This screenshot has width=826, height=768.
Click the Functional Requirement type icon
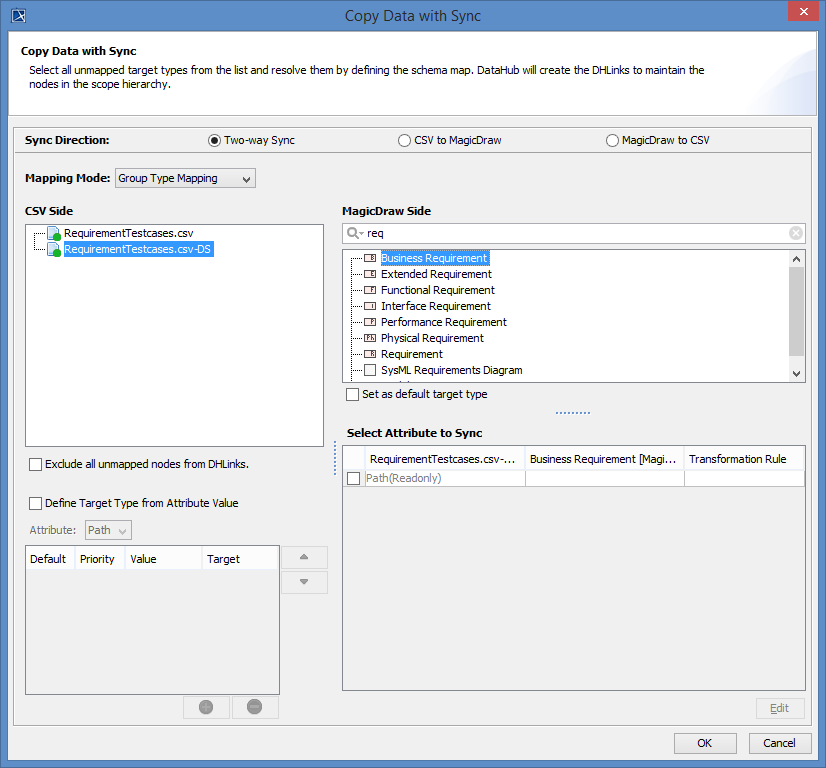point(370,290)
